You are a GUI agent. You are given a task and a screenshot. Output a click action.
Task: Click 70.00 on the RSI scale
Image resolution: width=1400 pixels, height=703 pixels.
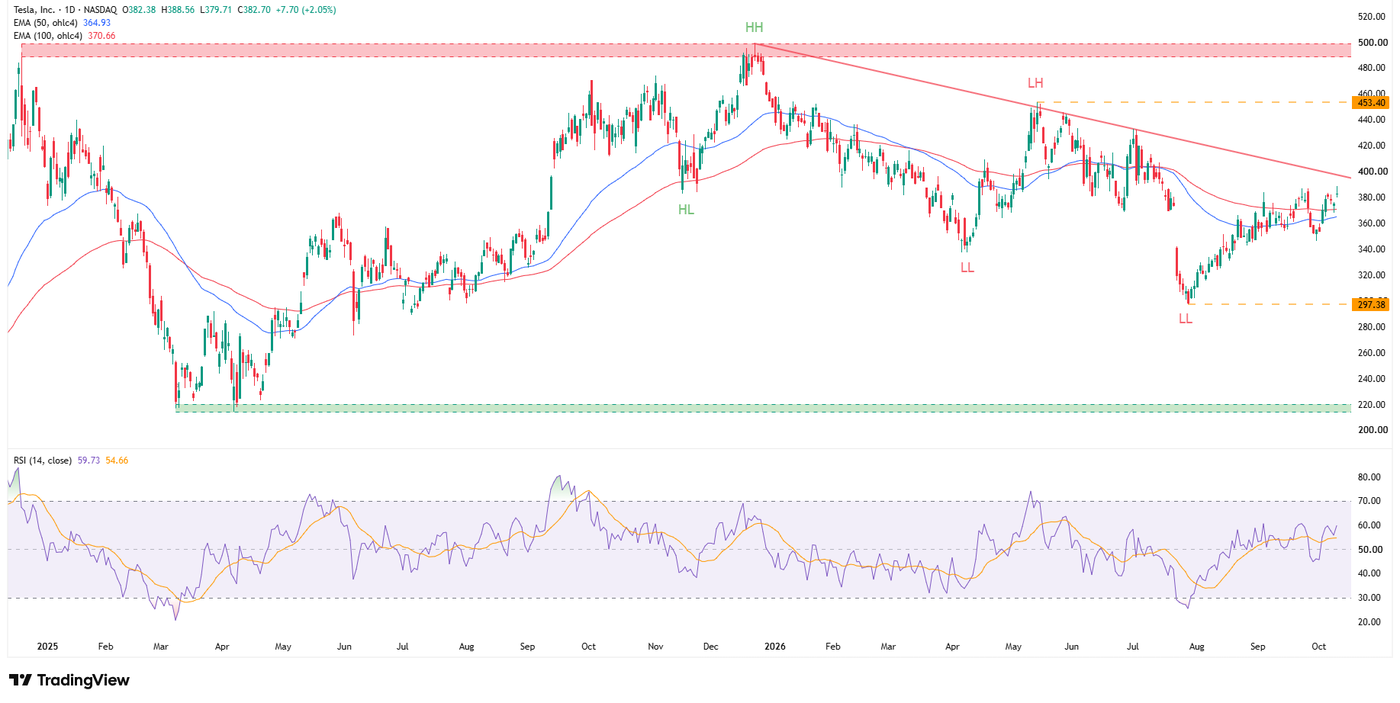(1371, 501)
